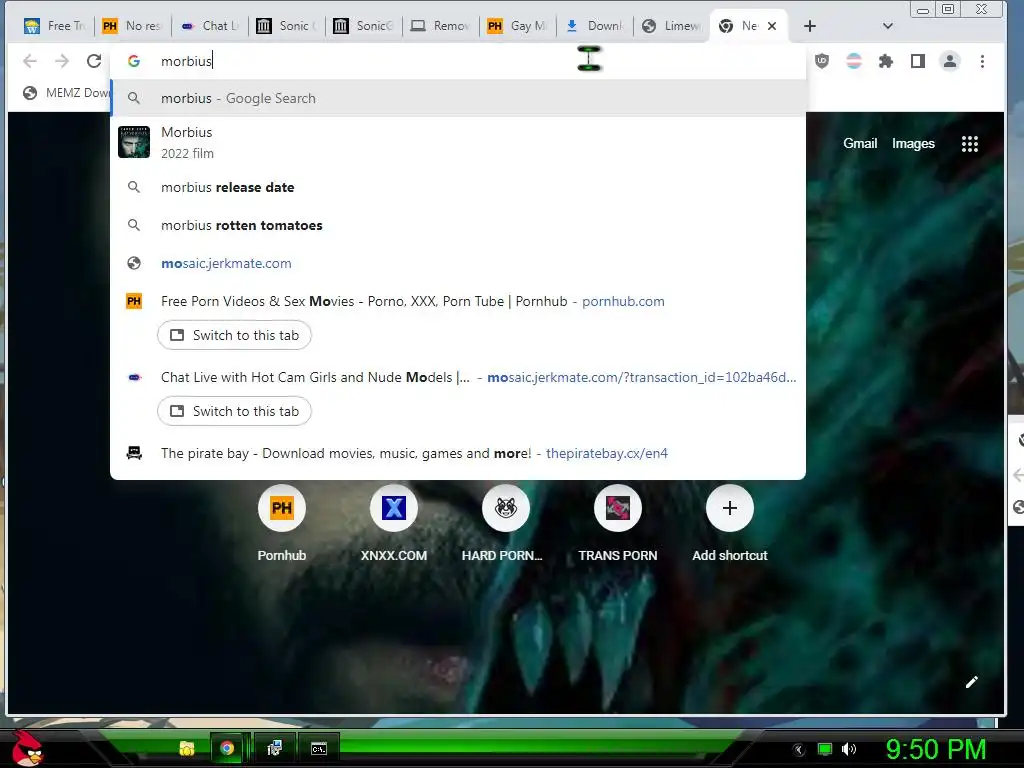The width and height of the screenshot is (1024, 768).
Task: Click the forward navigation arrow
Action: point(61,61)
